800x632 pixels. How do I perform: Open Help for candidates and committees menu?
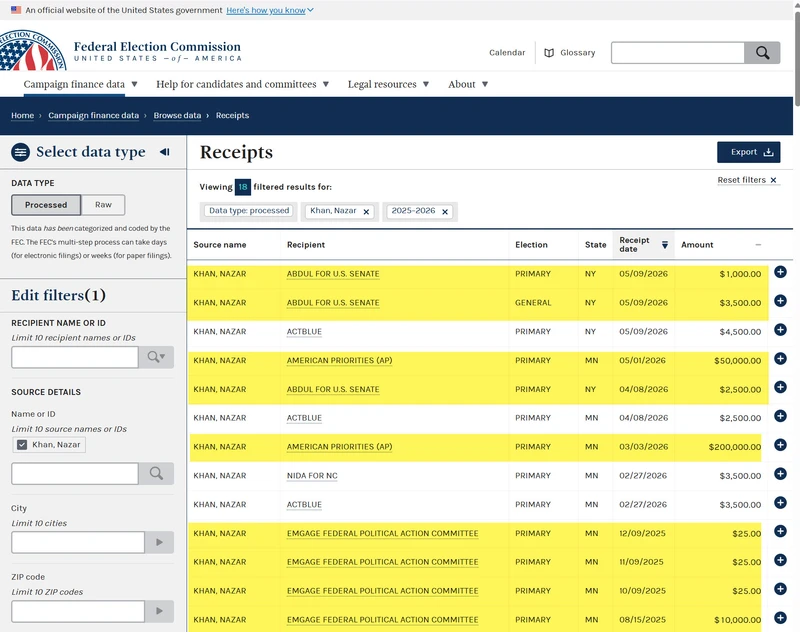(x=242, y=84)
